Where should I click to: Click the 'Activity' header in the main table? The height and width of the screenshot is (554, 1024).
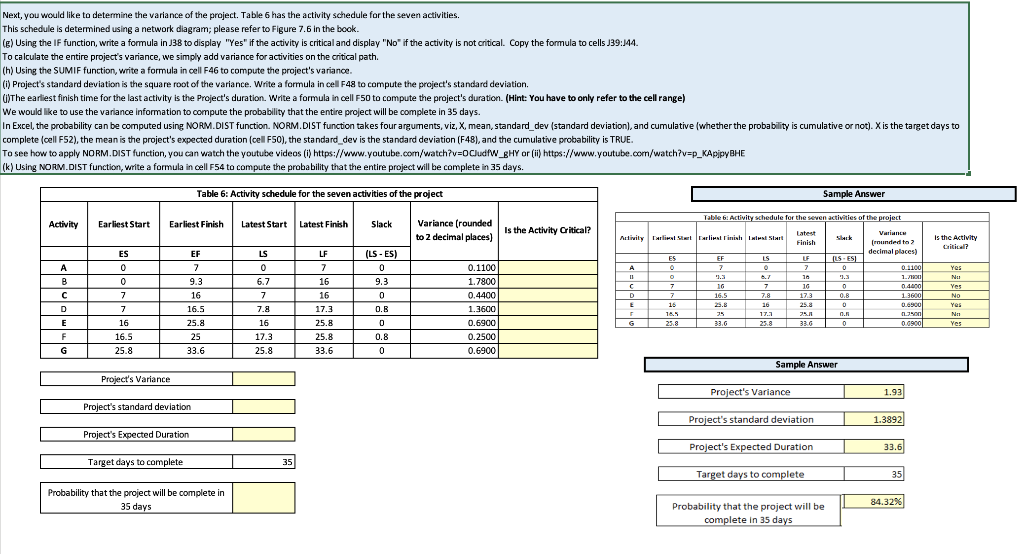point(63,224)
